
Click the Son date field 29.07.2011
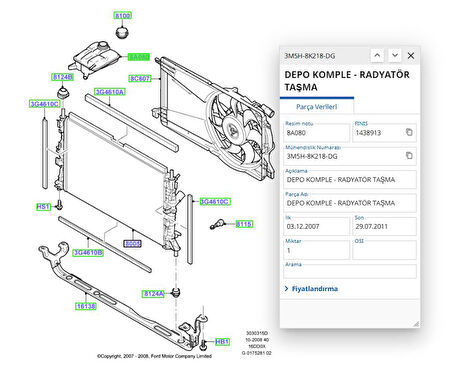coord(384,226)
